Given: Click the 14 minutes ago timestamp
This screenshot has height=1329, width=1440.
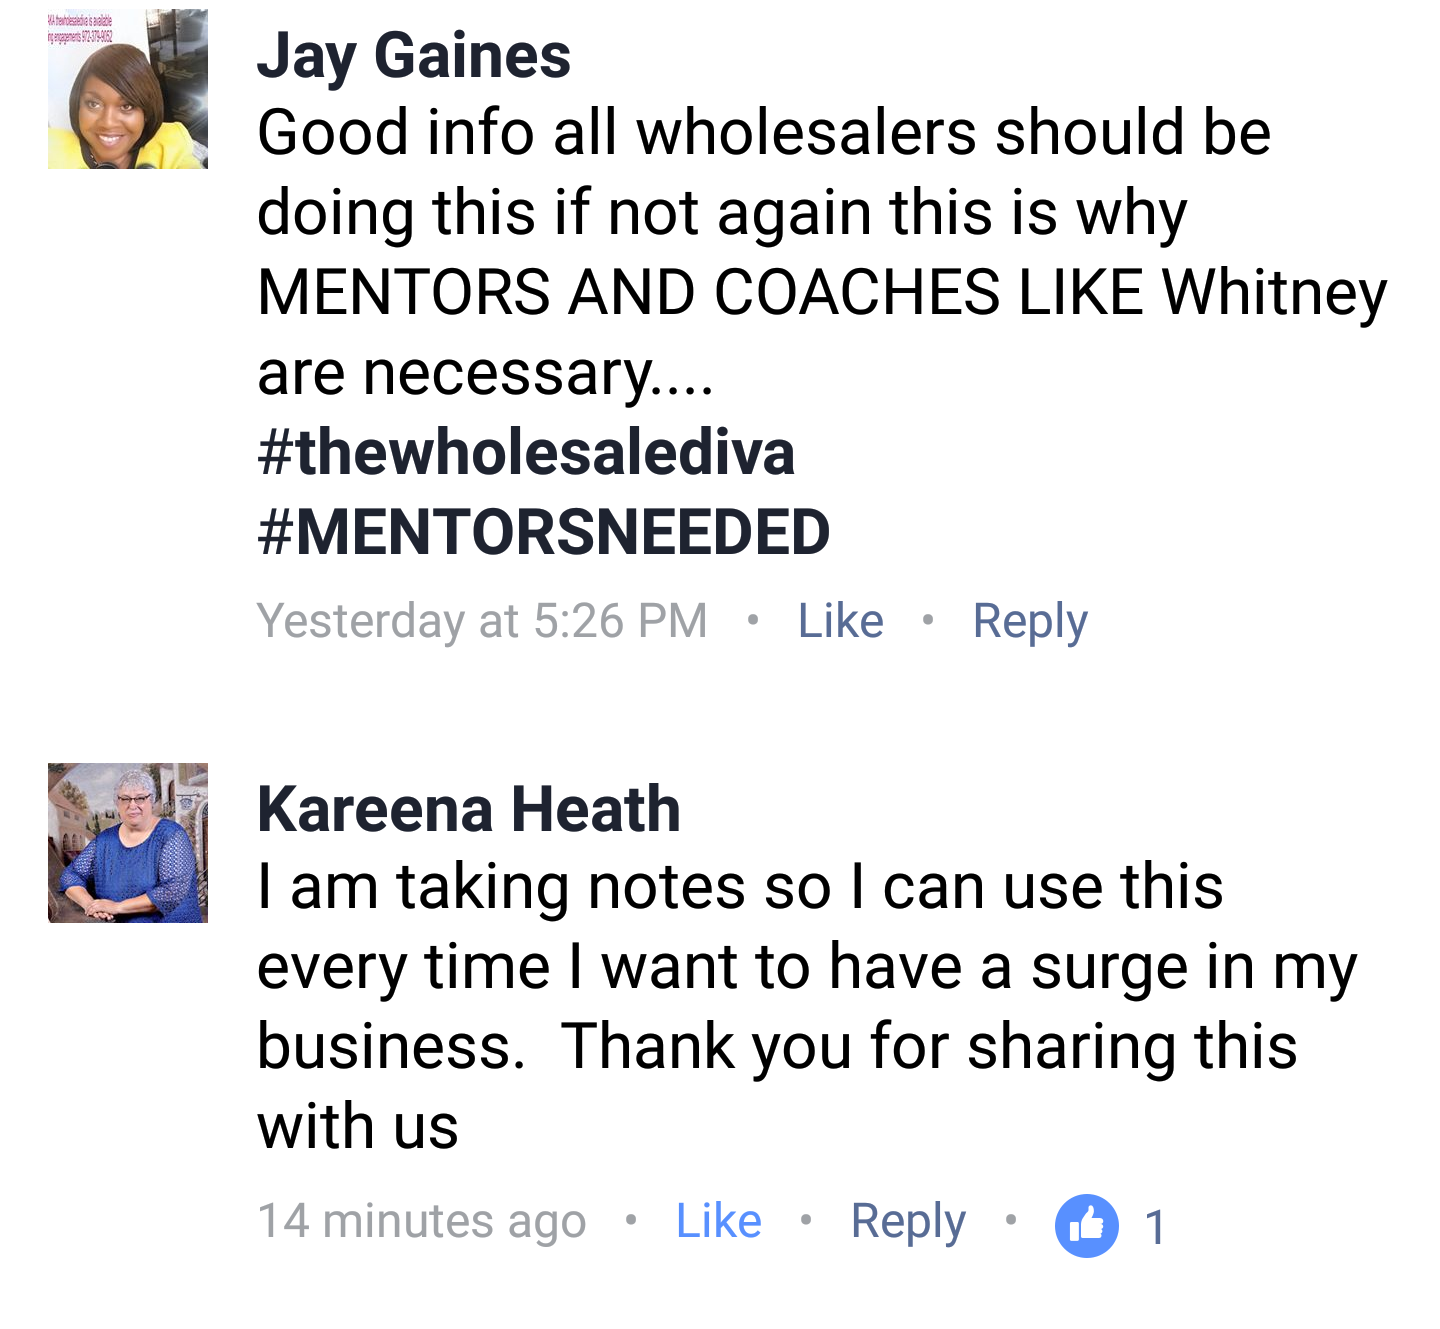Looking at the screenshot, I should tap(421, 1221).
